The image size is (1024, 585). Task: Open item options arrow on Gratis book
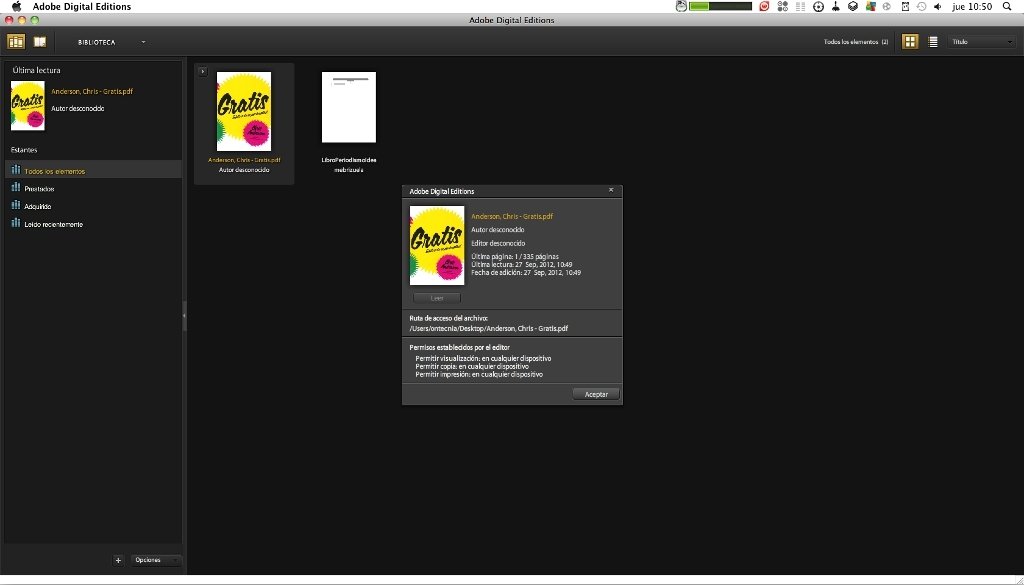pyautogui.click(x=203, y=71)
